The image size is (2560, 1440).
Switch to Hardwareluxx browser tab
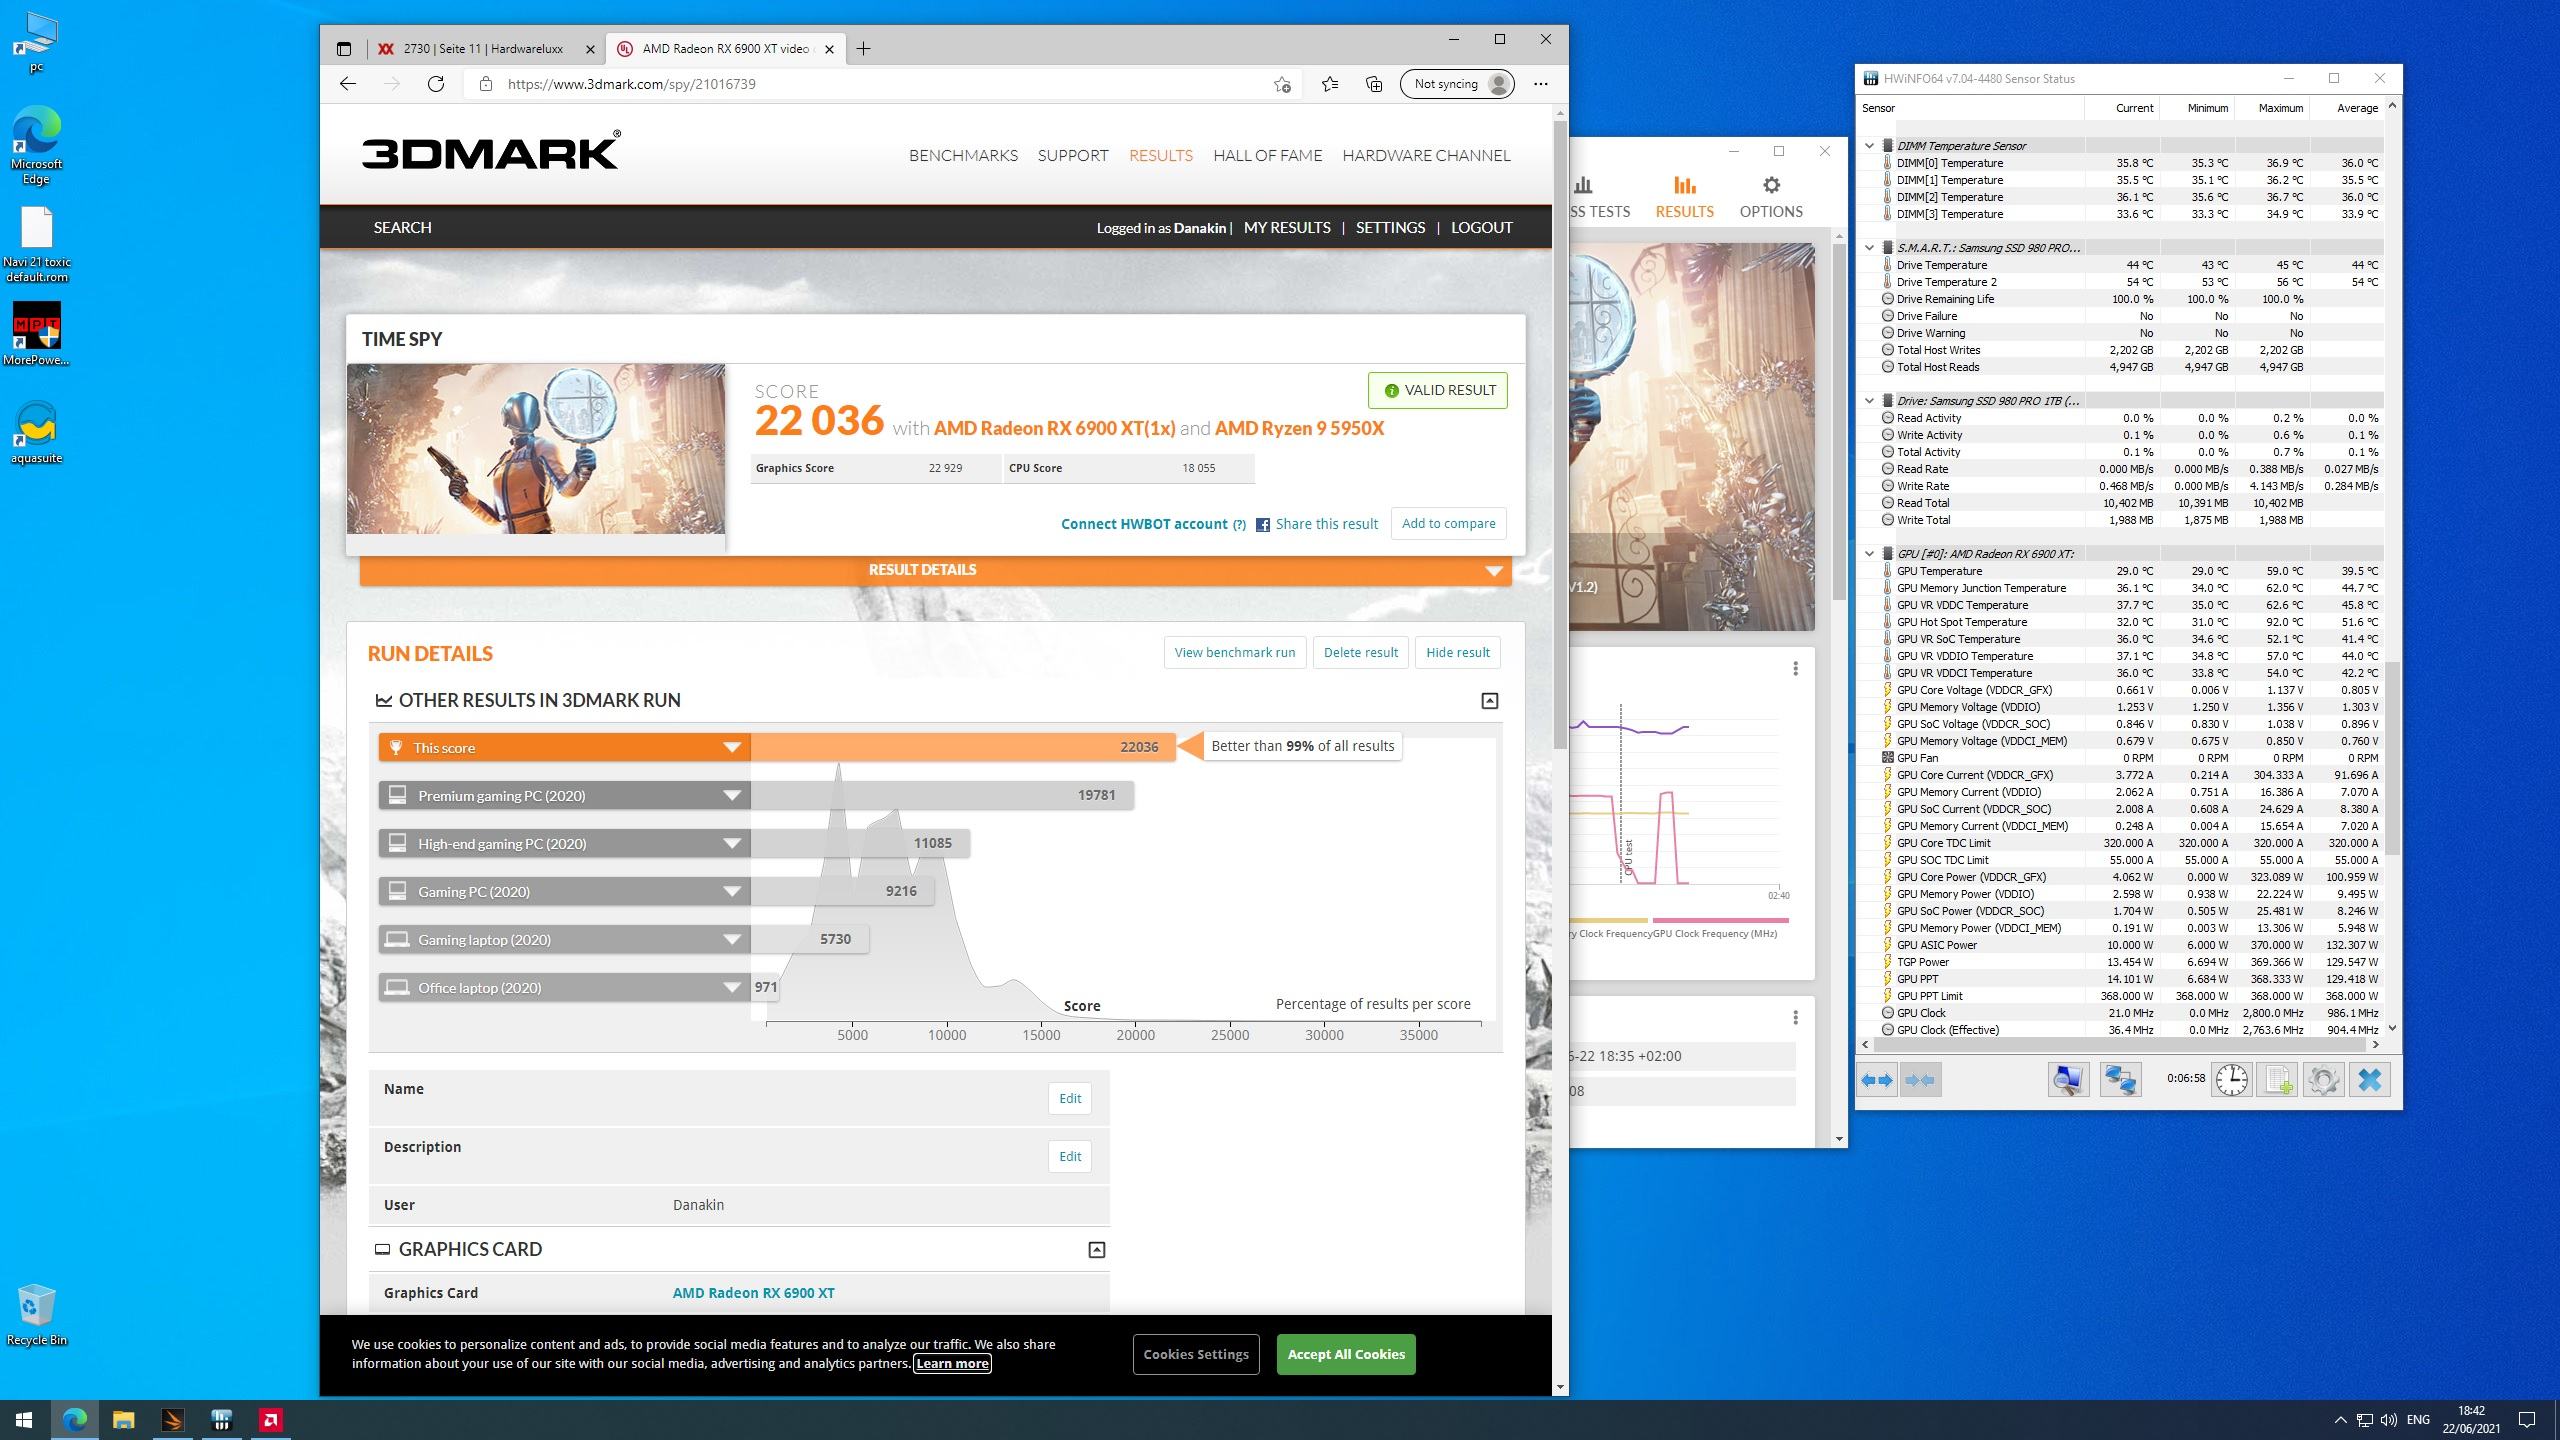click(483, 48)
